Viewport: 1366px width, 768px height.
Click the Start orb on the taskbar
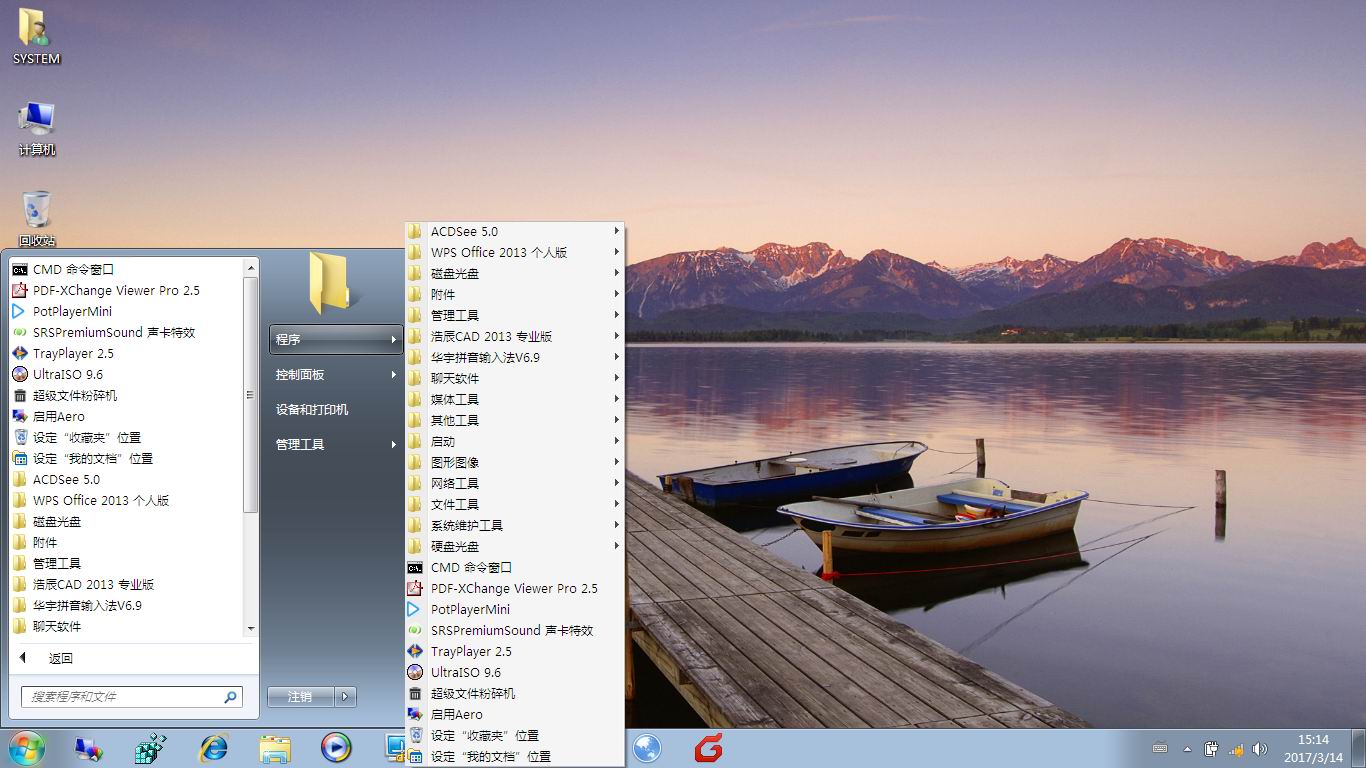pos(27,747)
